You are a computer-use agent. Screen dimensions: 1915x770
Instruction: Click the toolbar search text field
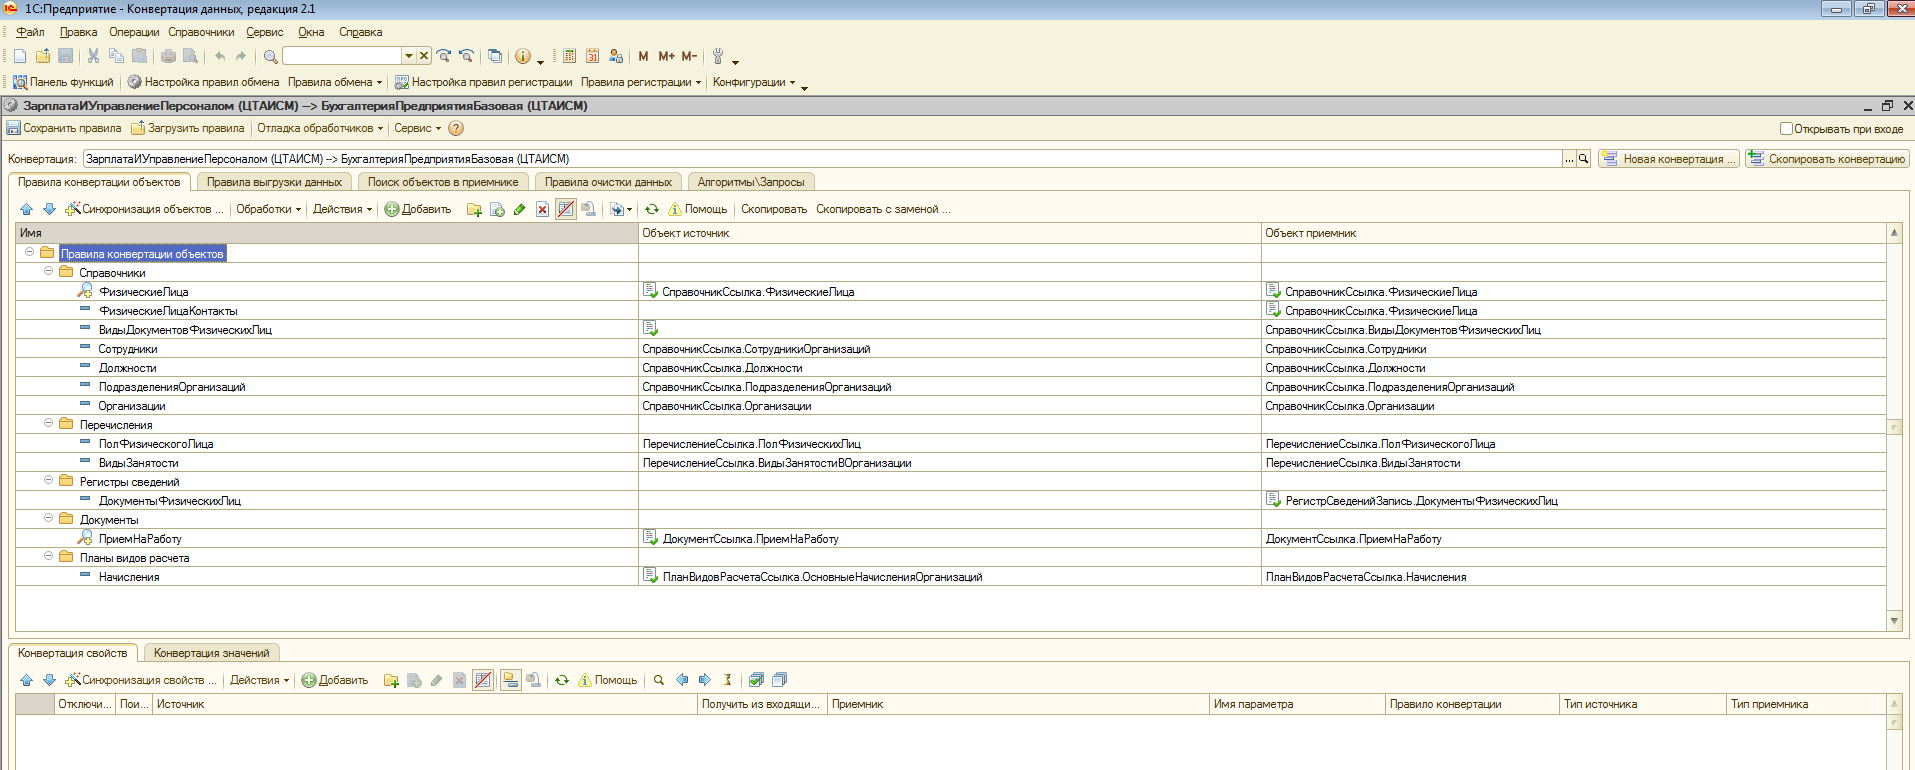pyautogui.click(x=342, y=56)
